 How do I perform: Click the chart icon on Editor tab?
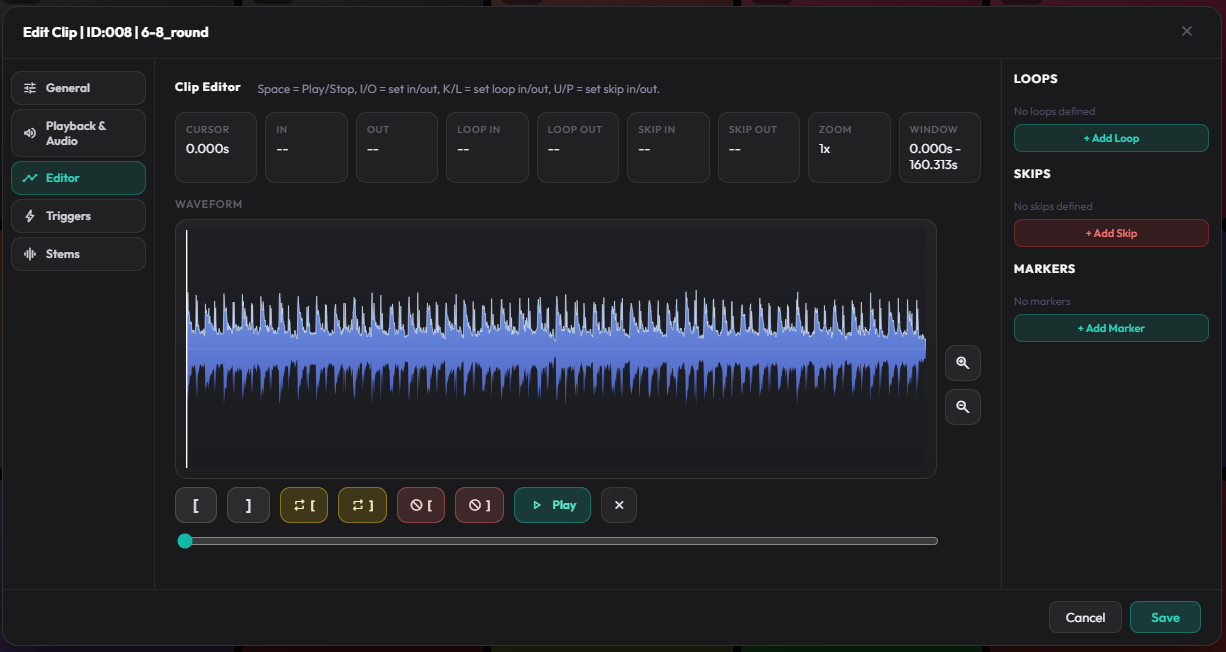tap(30, 178)
